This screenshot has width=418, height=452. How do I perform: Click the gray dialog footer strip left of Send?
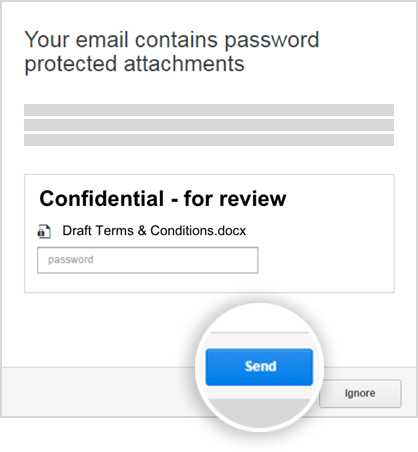[98, 392]
